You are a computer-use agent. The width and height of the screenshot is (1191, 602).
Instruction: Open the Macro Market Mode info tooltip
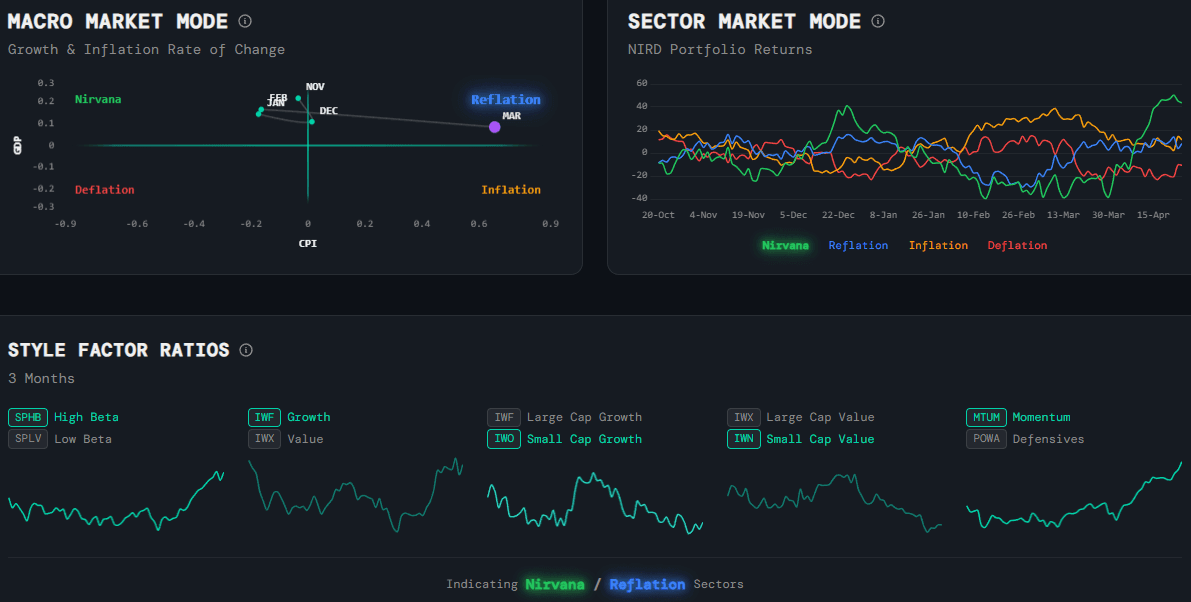pos(243,20)
